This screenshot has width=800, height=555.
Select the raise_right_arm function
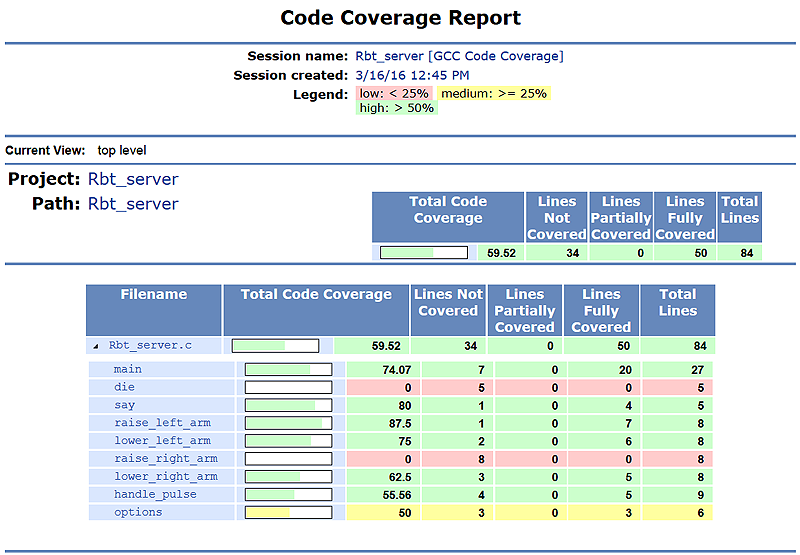165,459
